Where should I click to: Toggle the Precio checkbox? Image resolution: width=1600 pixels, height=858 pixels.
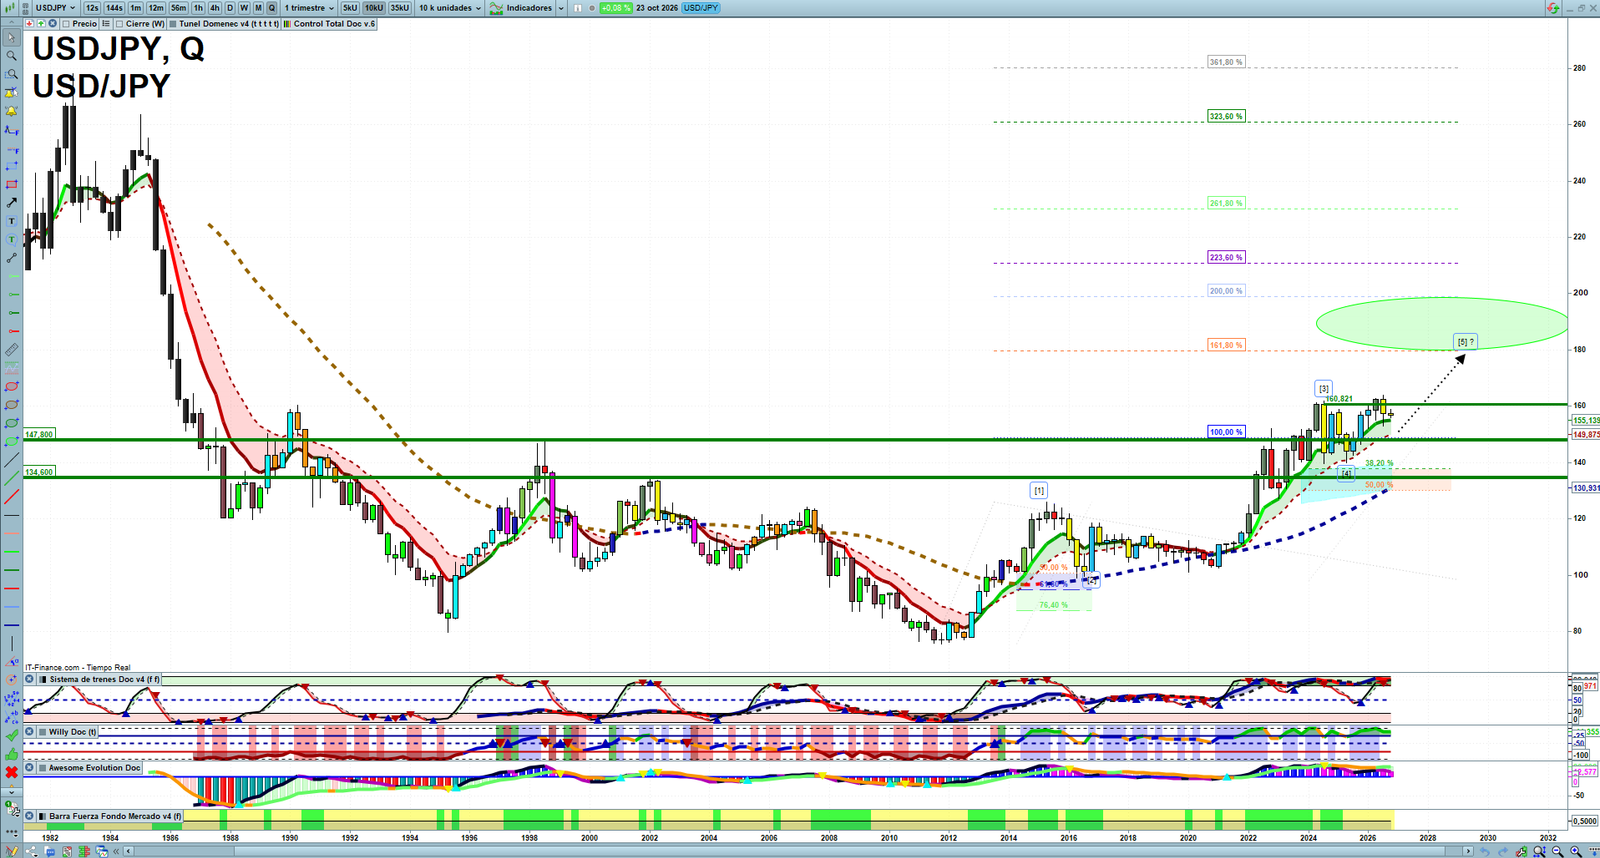coord(66,24)
